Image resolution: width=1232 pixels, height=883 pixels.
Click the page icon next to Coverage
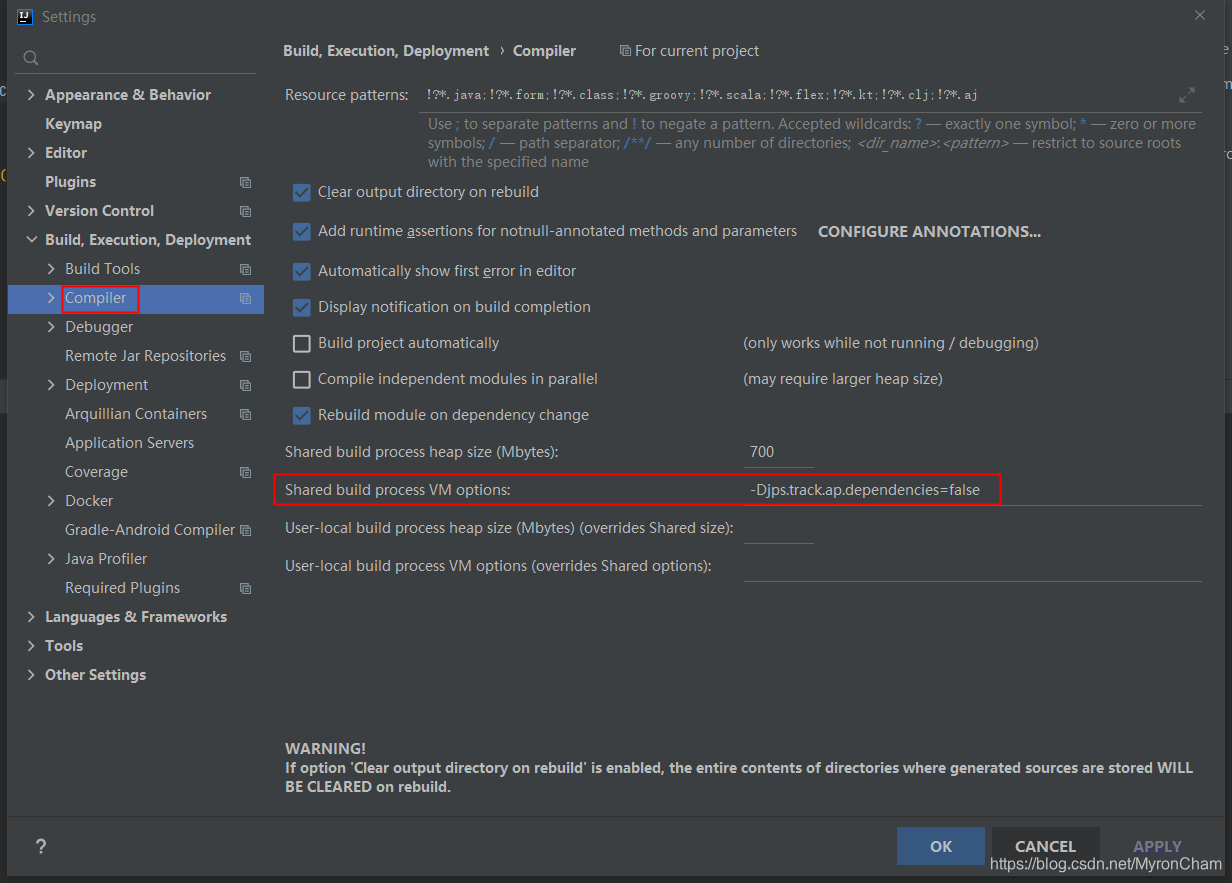(x=245, y=471)
